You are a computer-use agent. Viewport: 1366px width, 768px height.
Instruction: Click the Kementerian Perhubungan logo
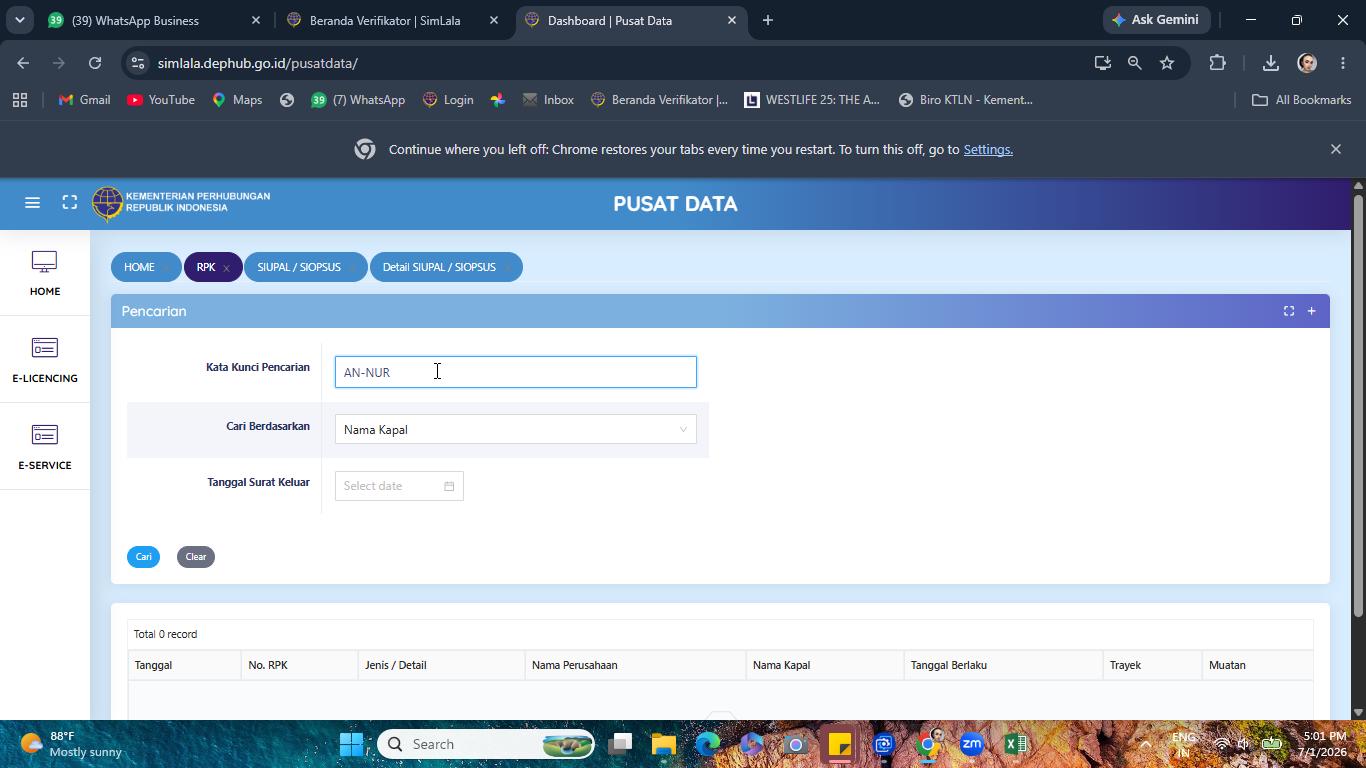pos(181,203)
